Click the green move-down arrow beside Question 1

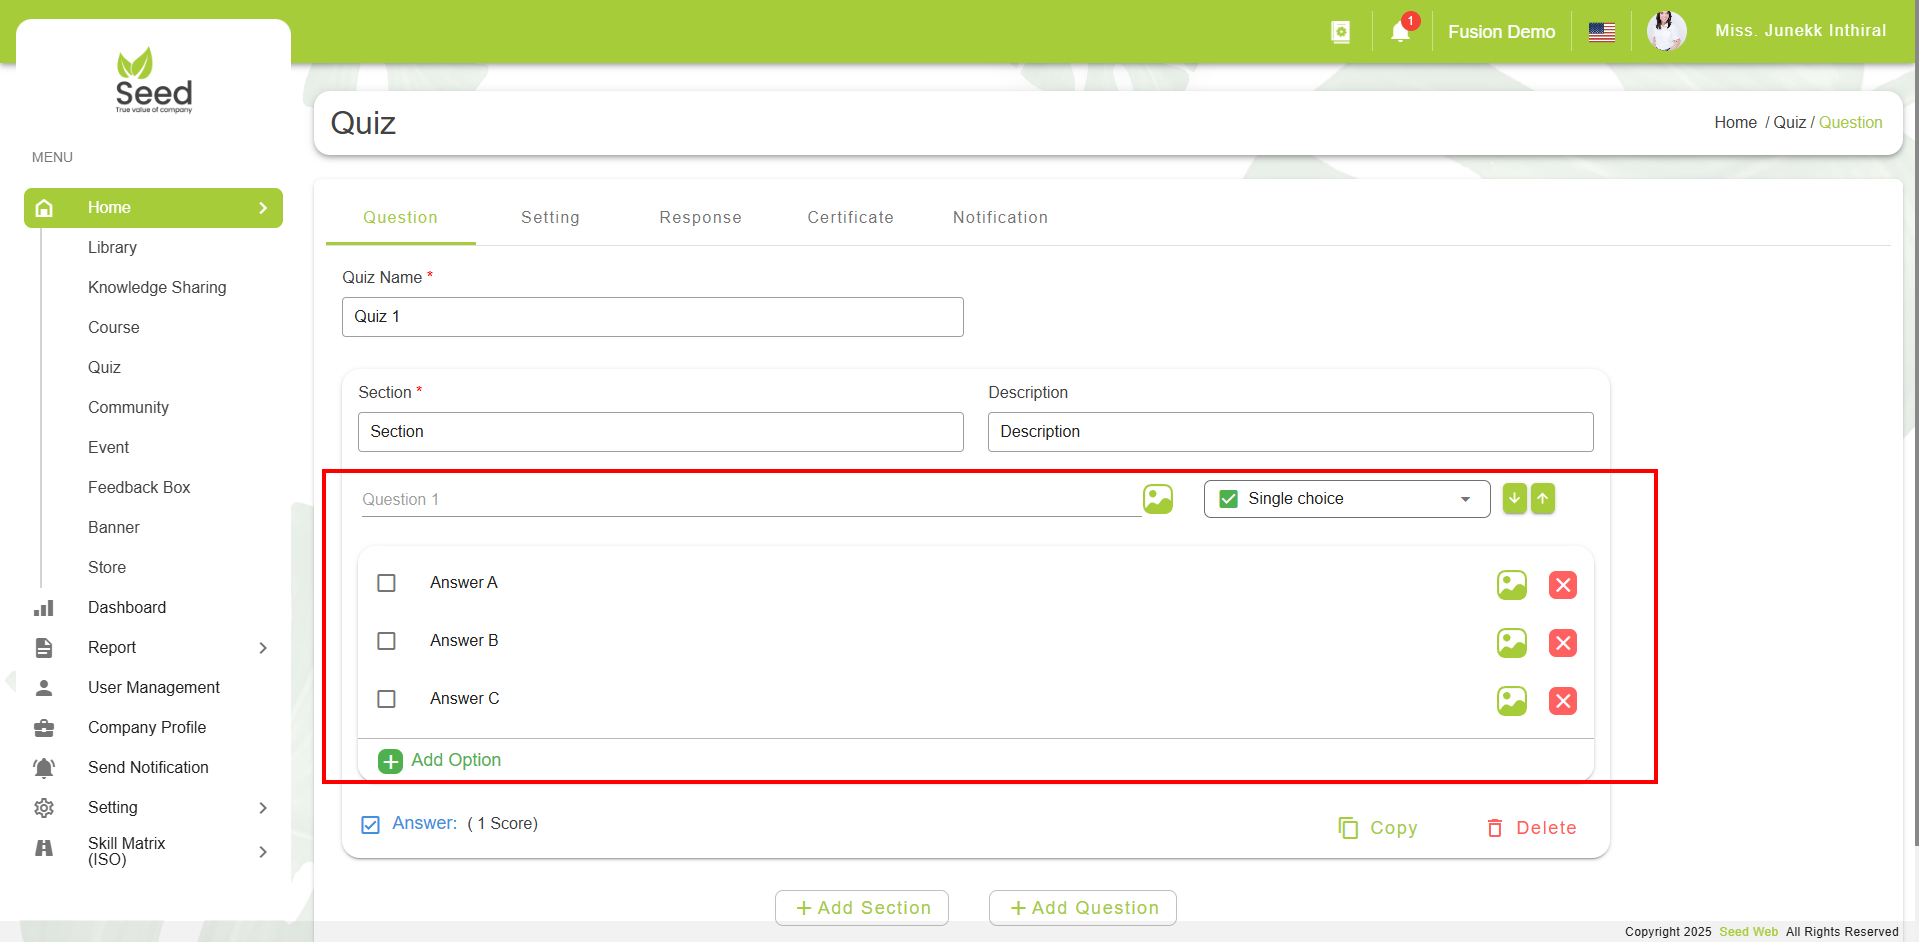pyautogui.click(x=1514, y=498)
